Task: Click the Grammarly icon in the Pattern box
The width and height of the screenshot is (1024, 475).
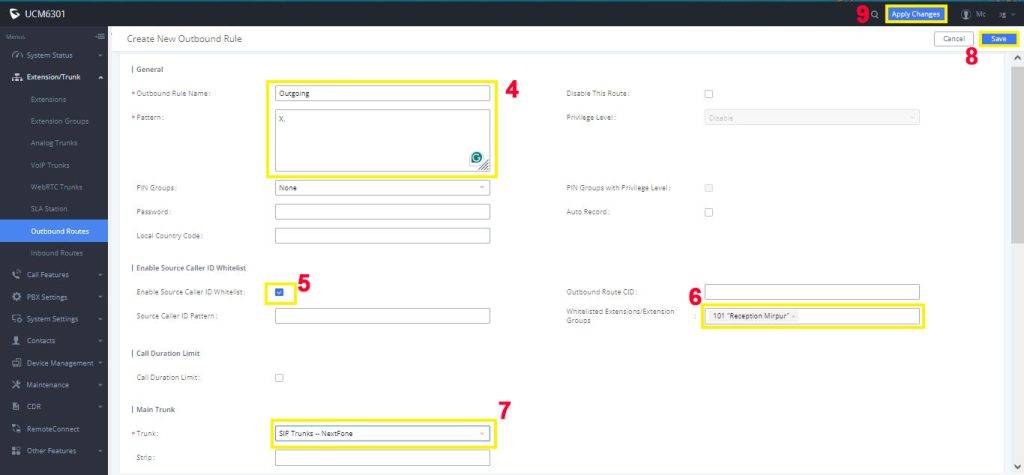Action: click(478, 158)
